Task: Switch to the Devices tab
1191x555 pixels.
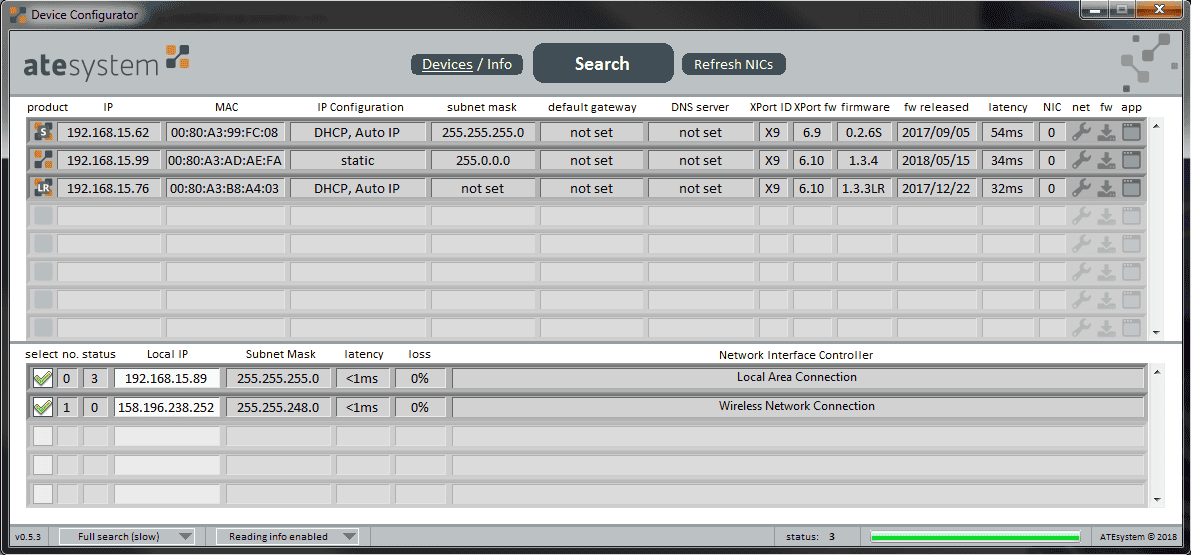Action: [x=447, y=65]
